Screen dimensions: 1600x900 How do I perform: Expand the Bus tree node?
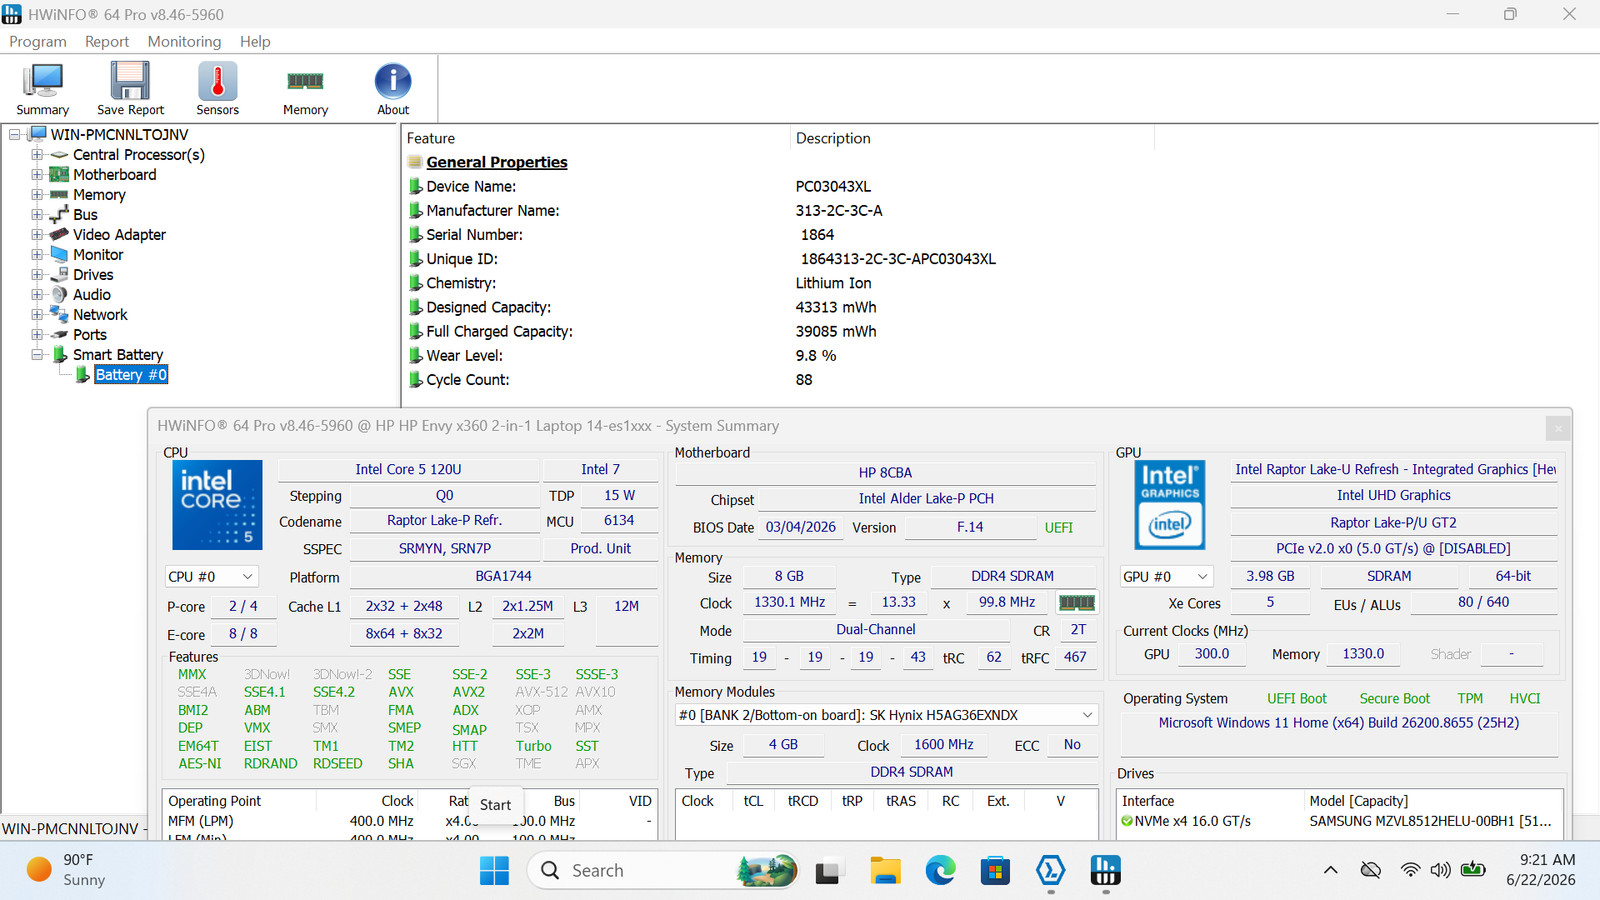click(x=37, y=214)
